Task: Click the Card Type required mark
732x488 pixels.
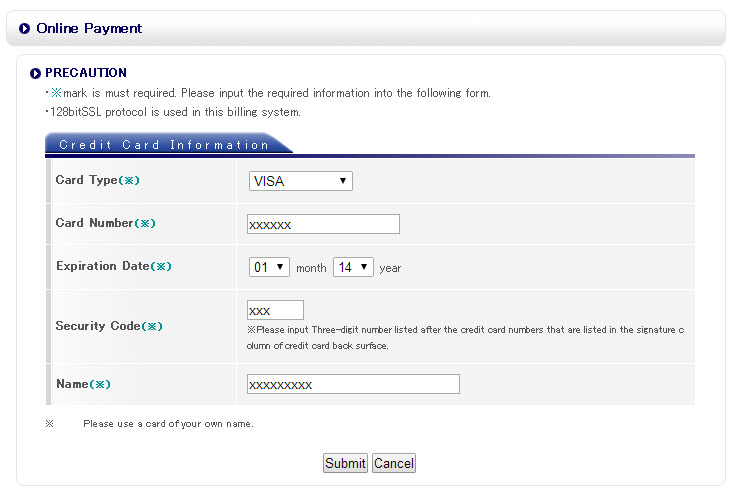Action: [x=129, y=180]
